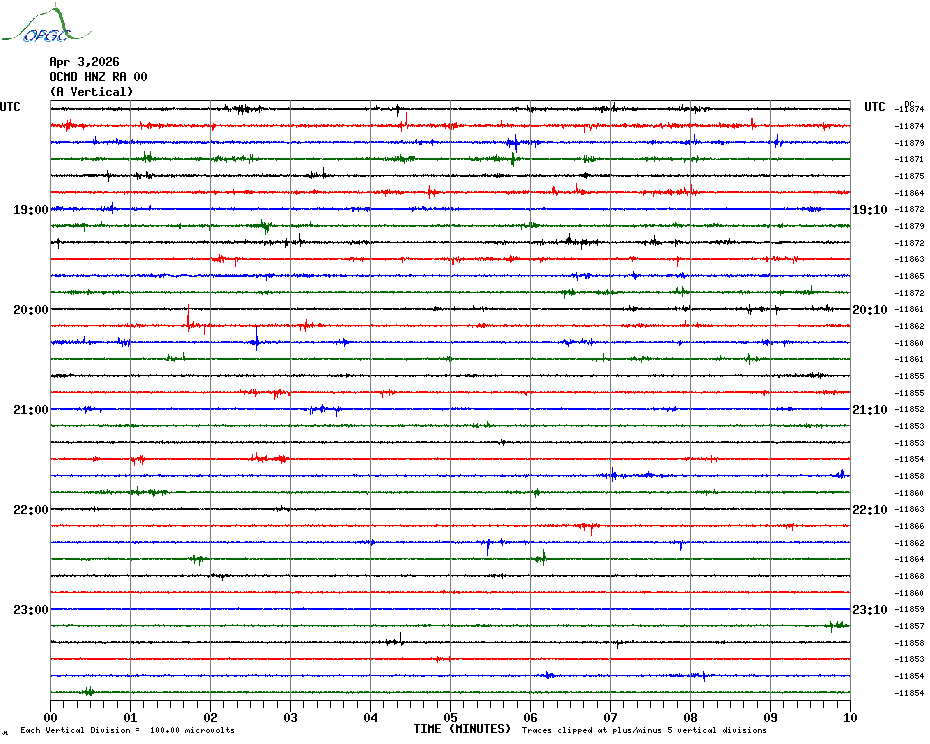The width and height of the screenshot is (930, 744).
Task: Click the 'TIME (MINUTES)' axis title
Action: [462, 729]
